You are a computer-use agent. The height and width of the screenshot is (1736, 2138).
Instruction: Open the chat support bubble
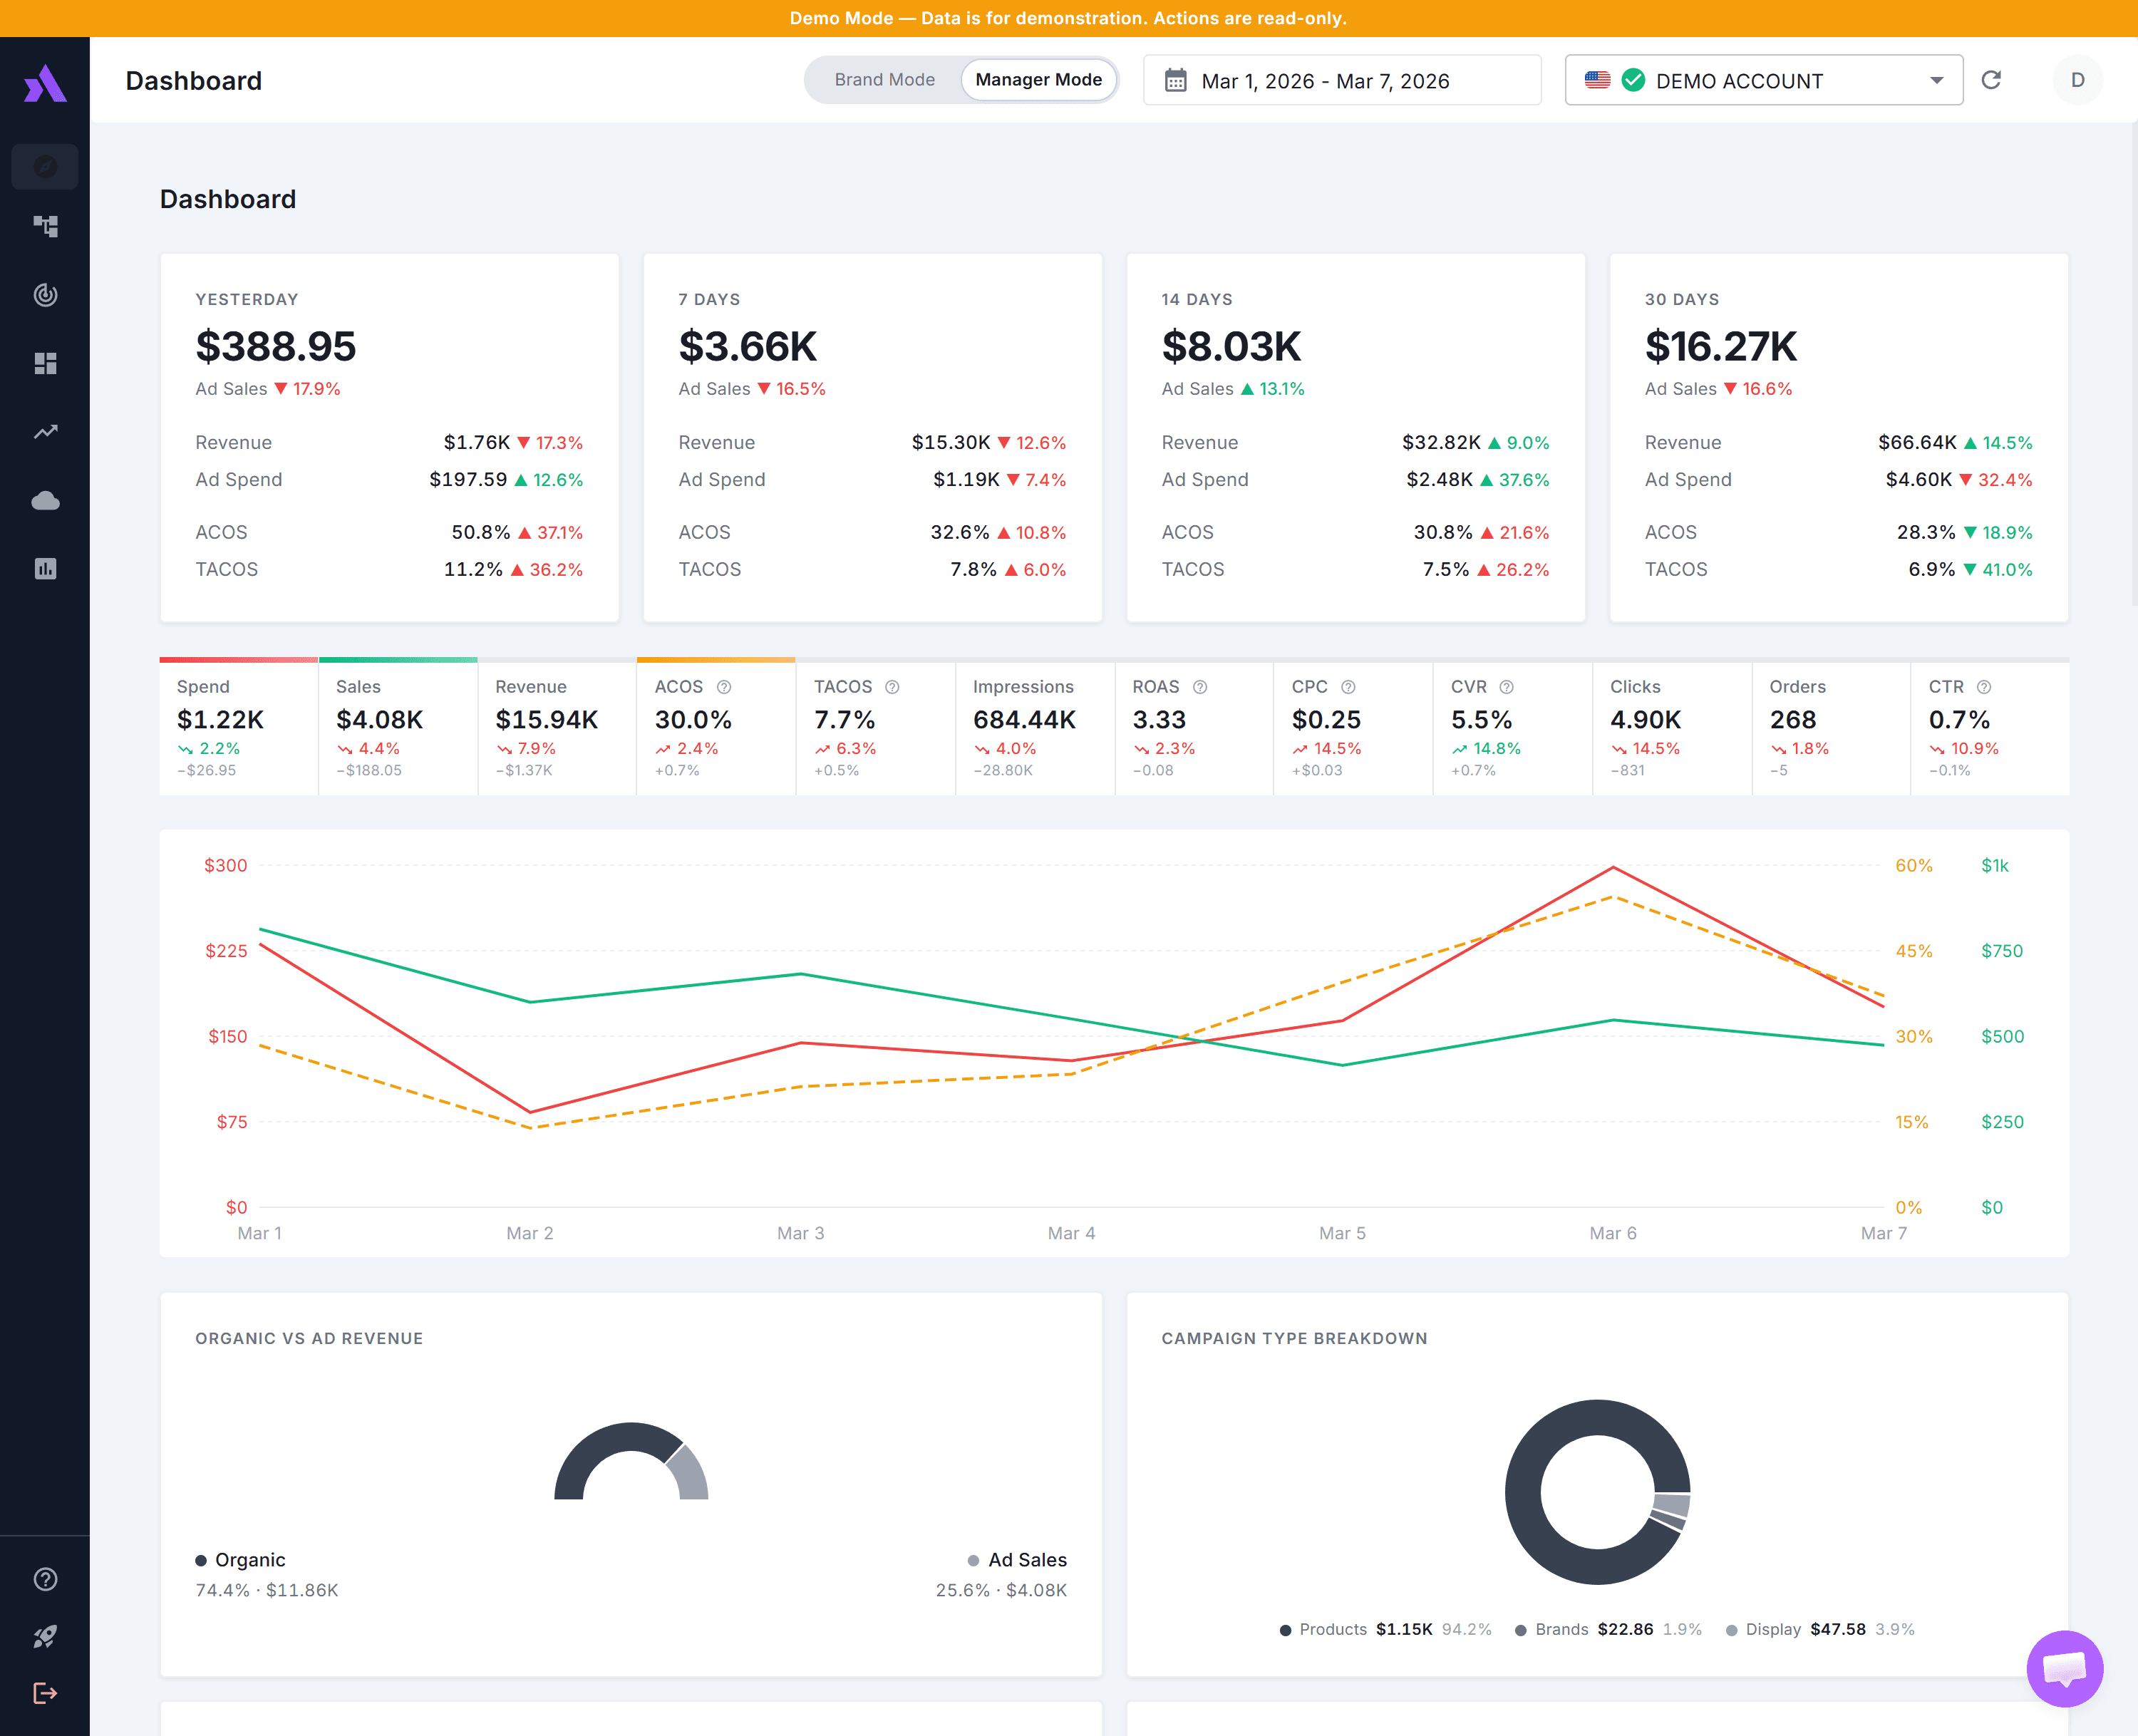pos(2064,1668)
